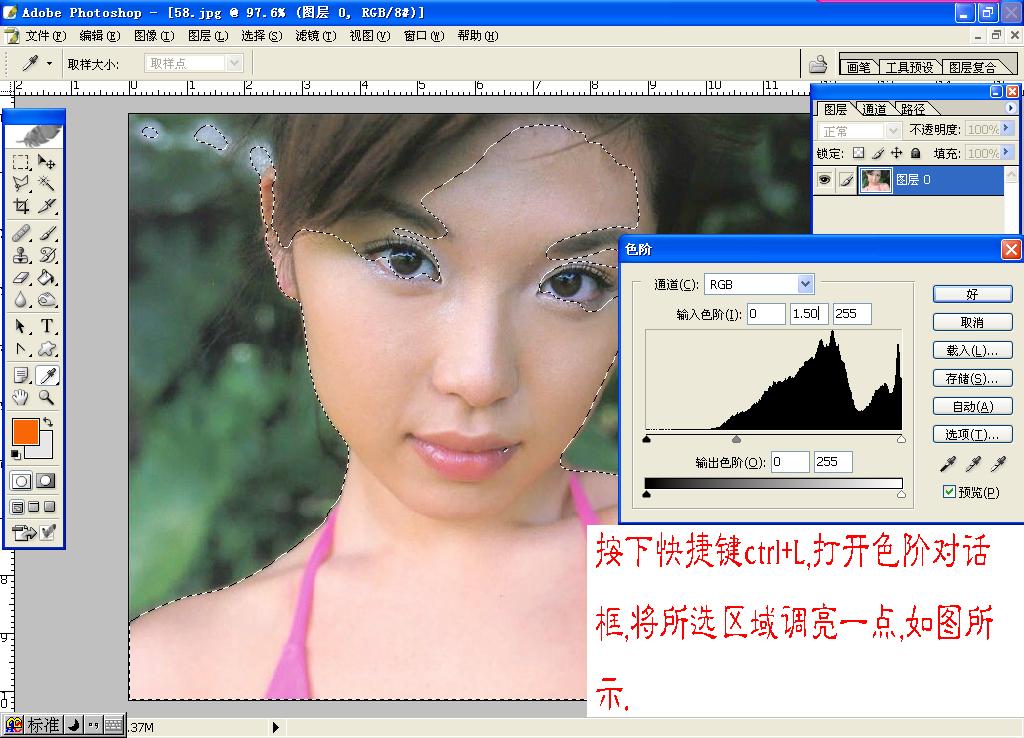Image resolution: width=1024 pixels, height=738 pixels.
Task: Open the File Browser icon in options bar
Action: [x=818, y=64]
